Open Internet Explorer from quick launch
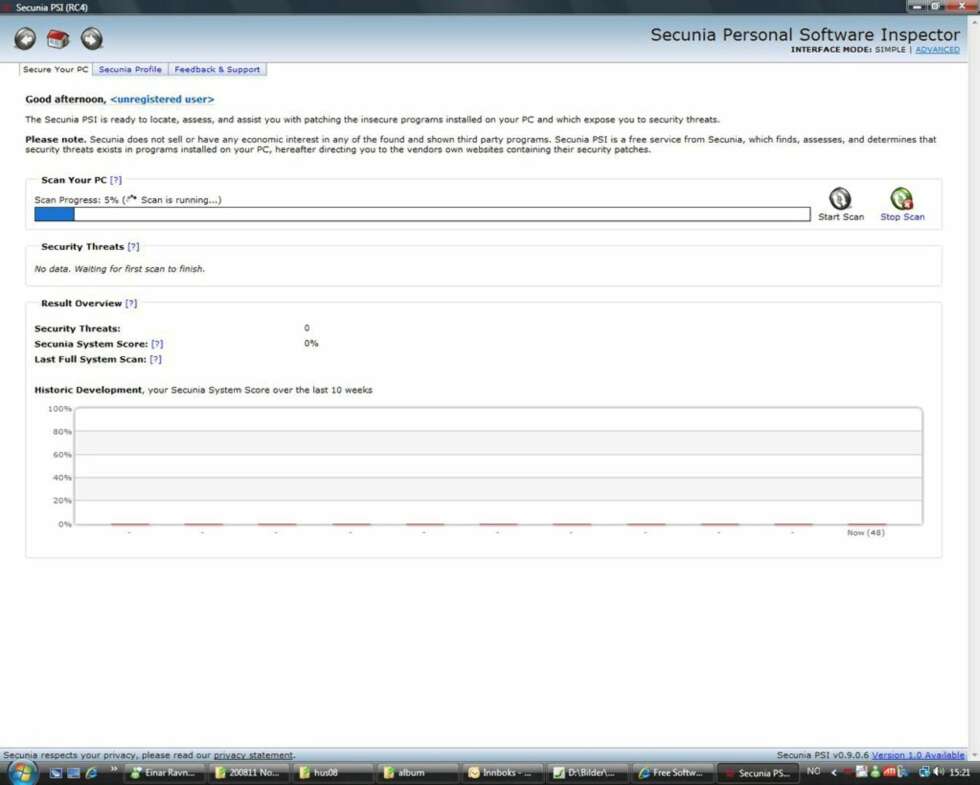 (x=91, y=772)
